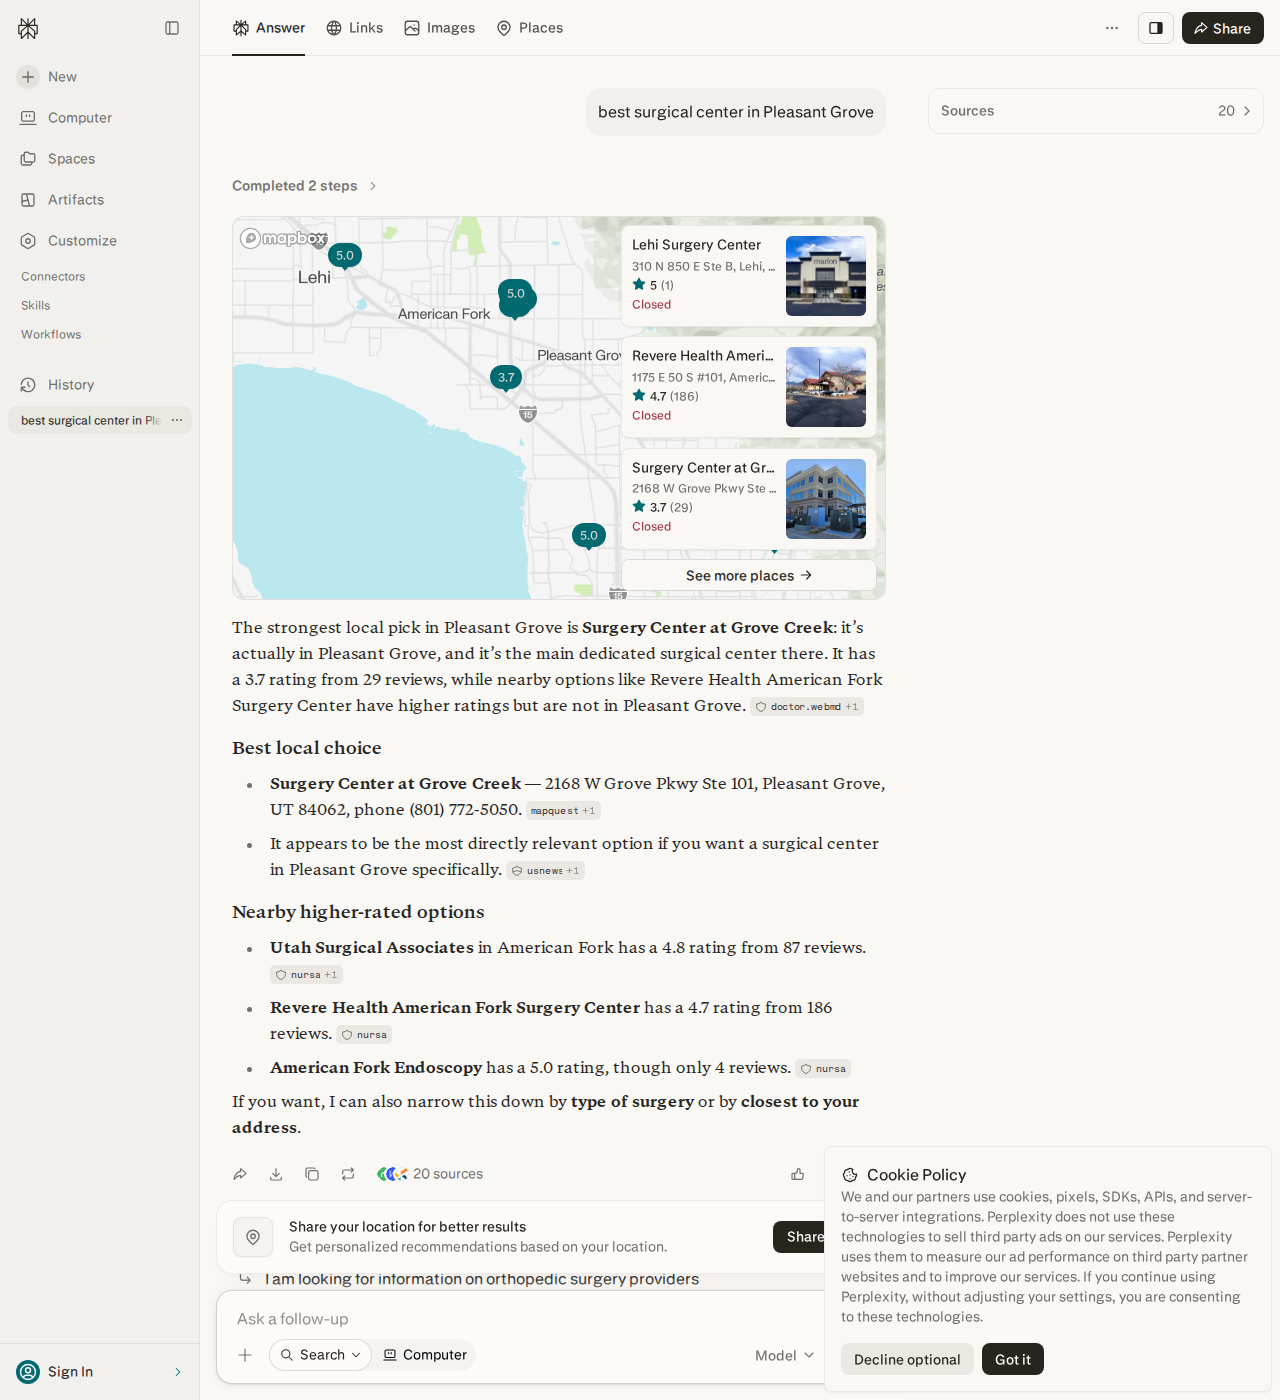This screenshot has width=1280, height=1400.
Task: Copy the answer with the copy icon
Action: (312, 1174)
